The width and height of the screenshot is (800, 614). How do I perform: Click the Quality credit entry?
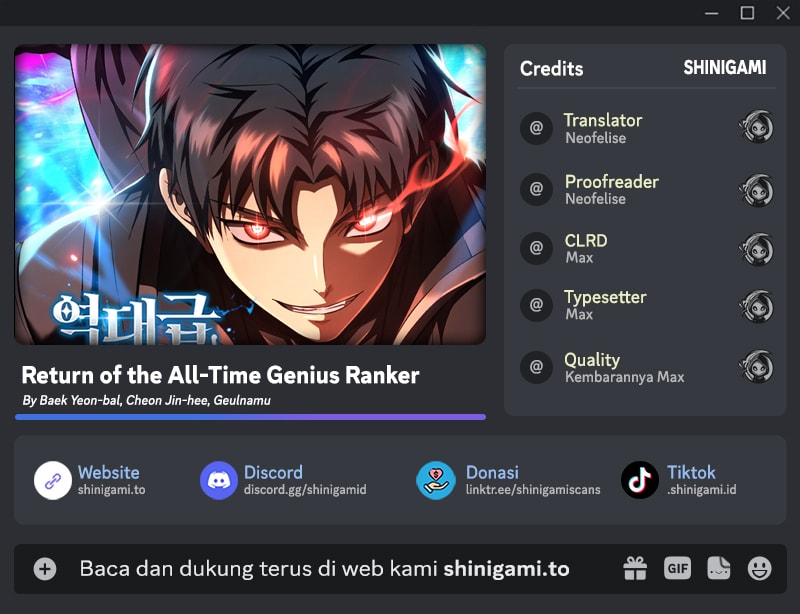point(647,367)
